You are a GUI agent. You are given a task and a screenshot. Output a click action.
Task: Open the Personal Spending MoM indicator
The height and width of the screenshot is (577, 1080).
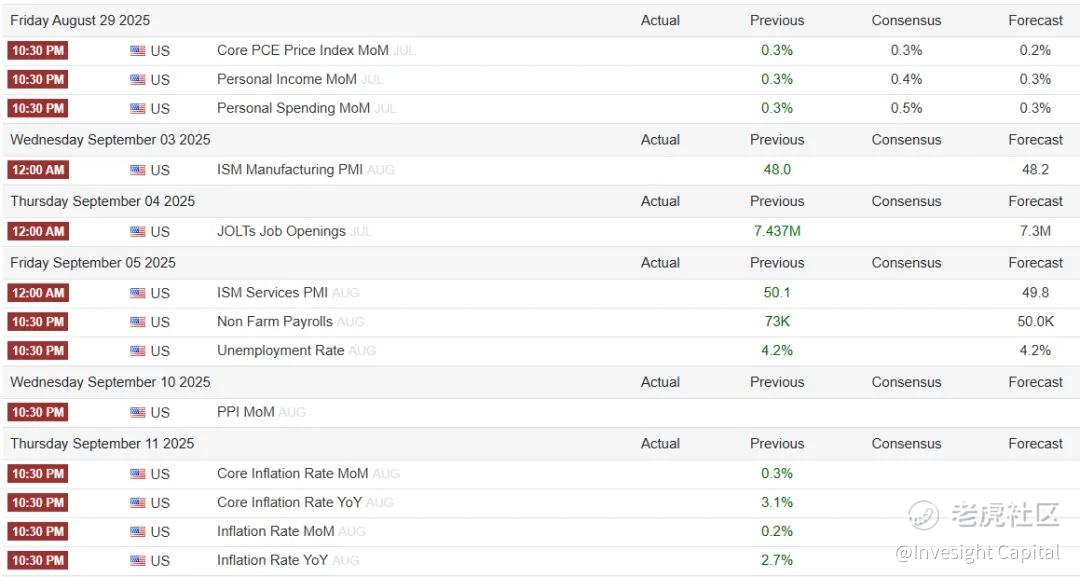tap(293, 108)
